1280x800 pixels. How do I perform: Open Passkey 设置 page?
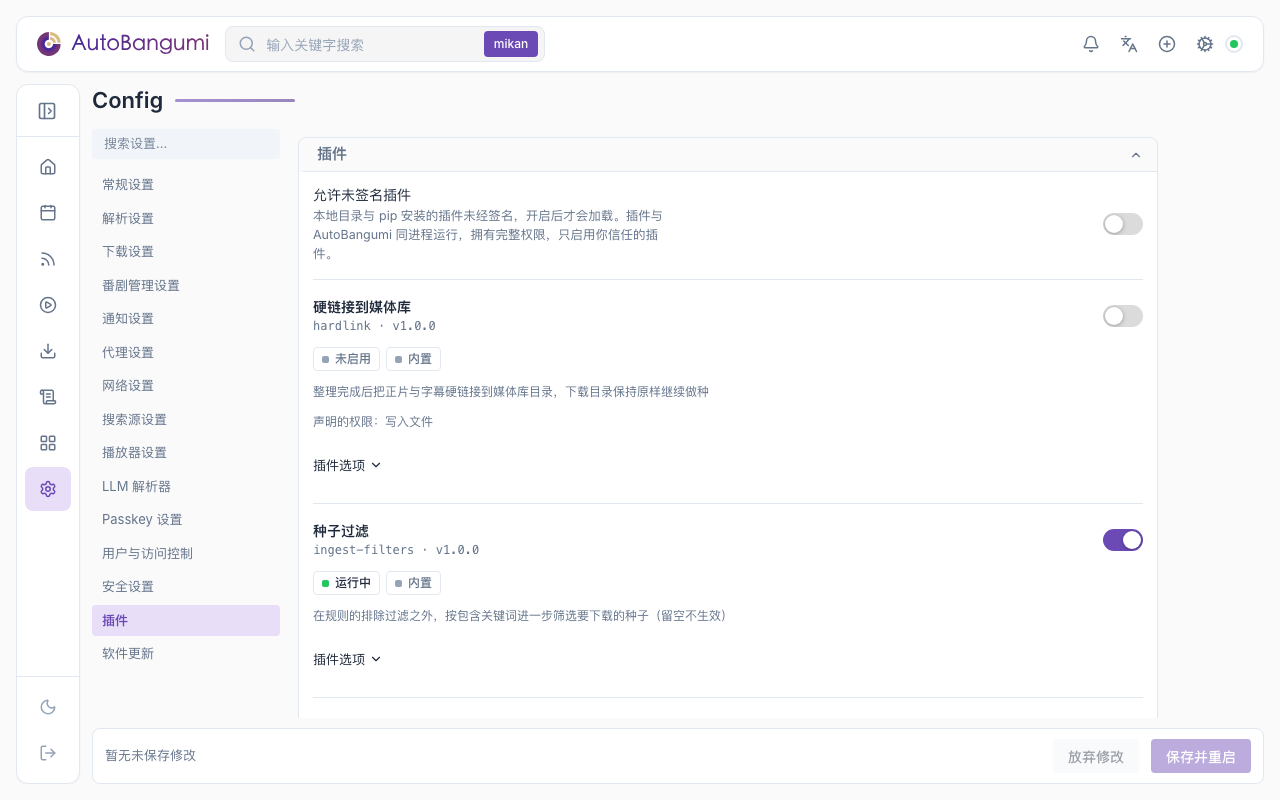pos(186,520)
